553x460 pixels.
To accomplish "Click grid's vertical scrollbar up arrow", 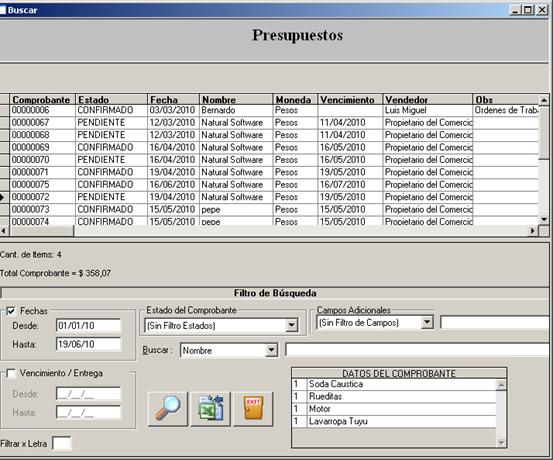I will [x=544, y=100].
